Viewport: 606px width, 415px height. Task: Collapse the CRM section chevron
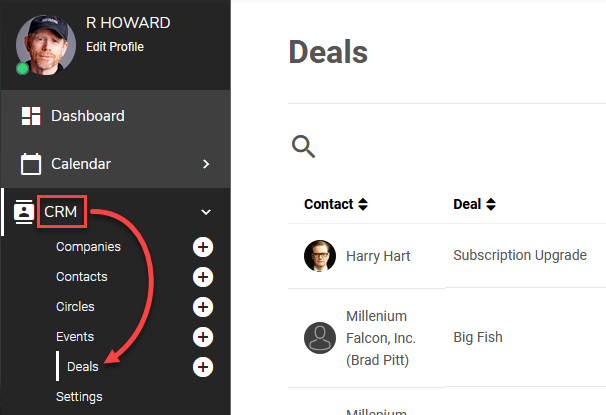(206, 212)
